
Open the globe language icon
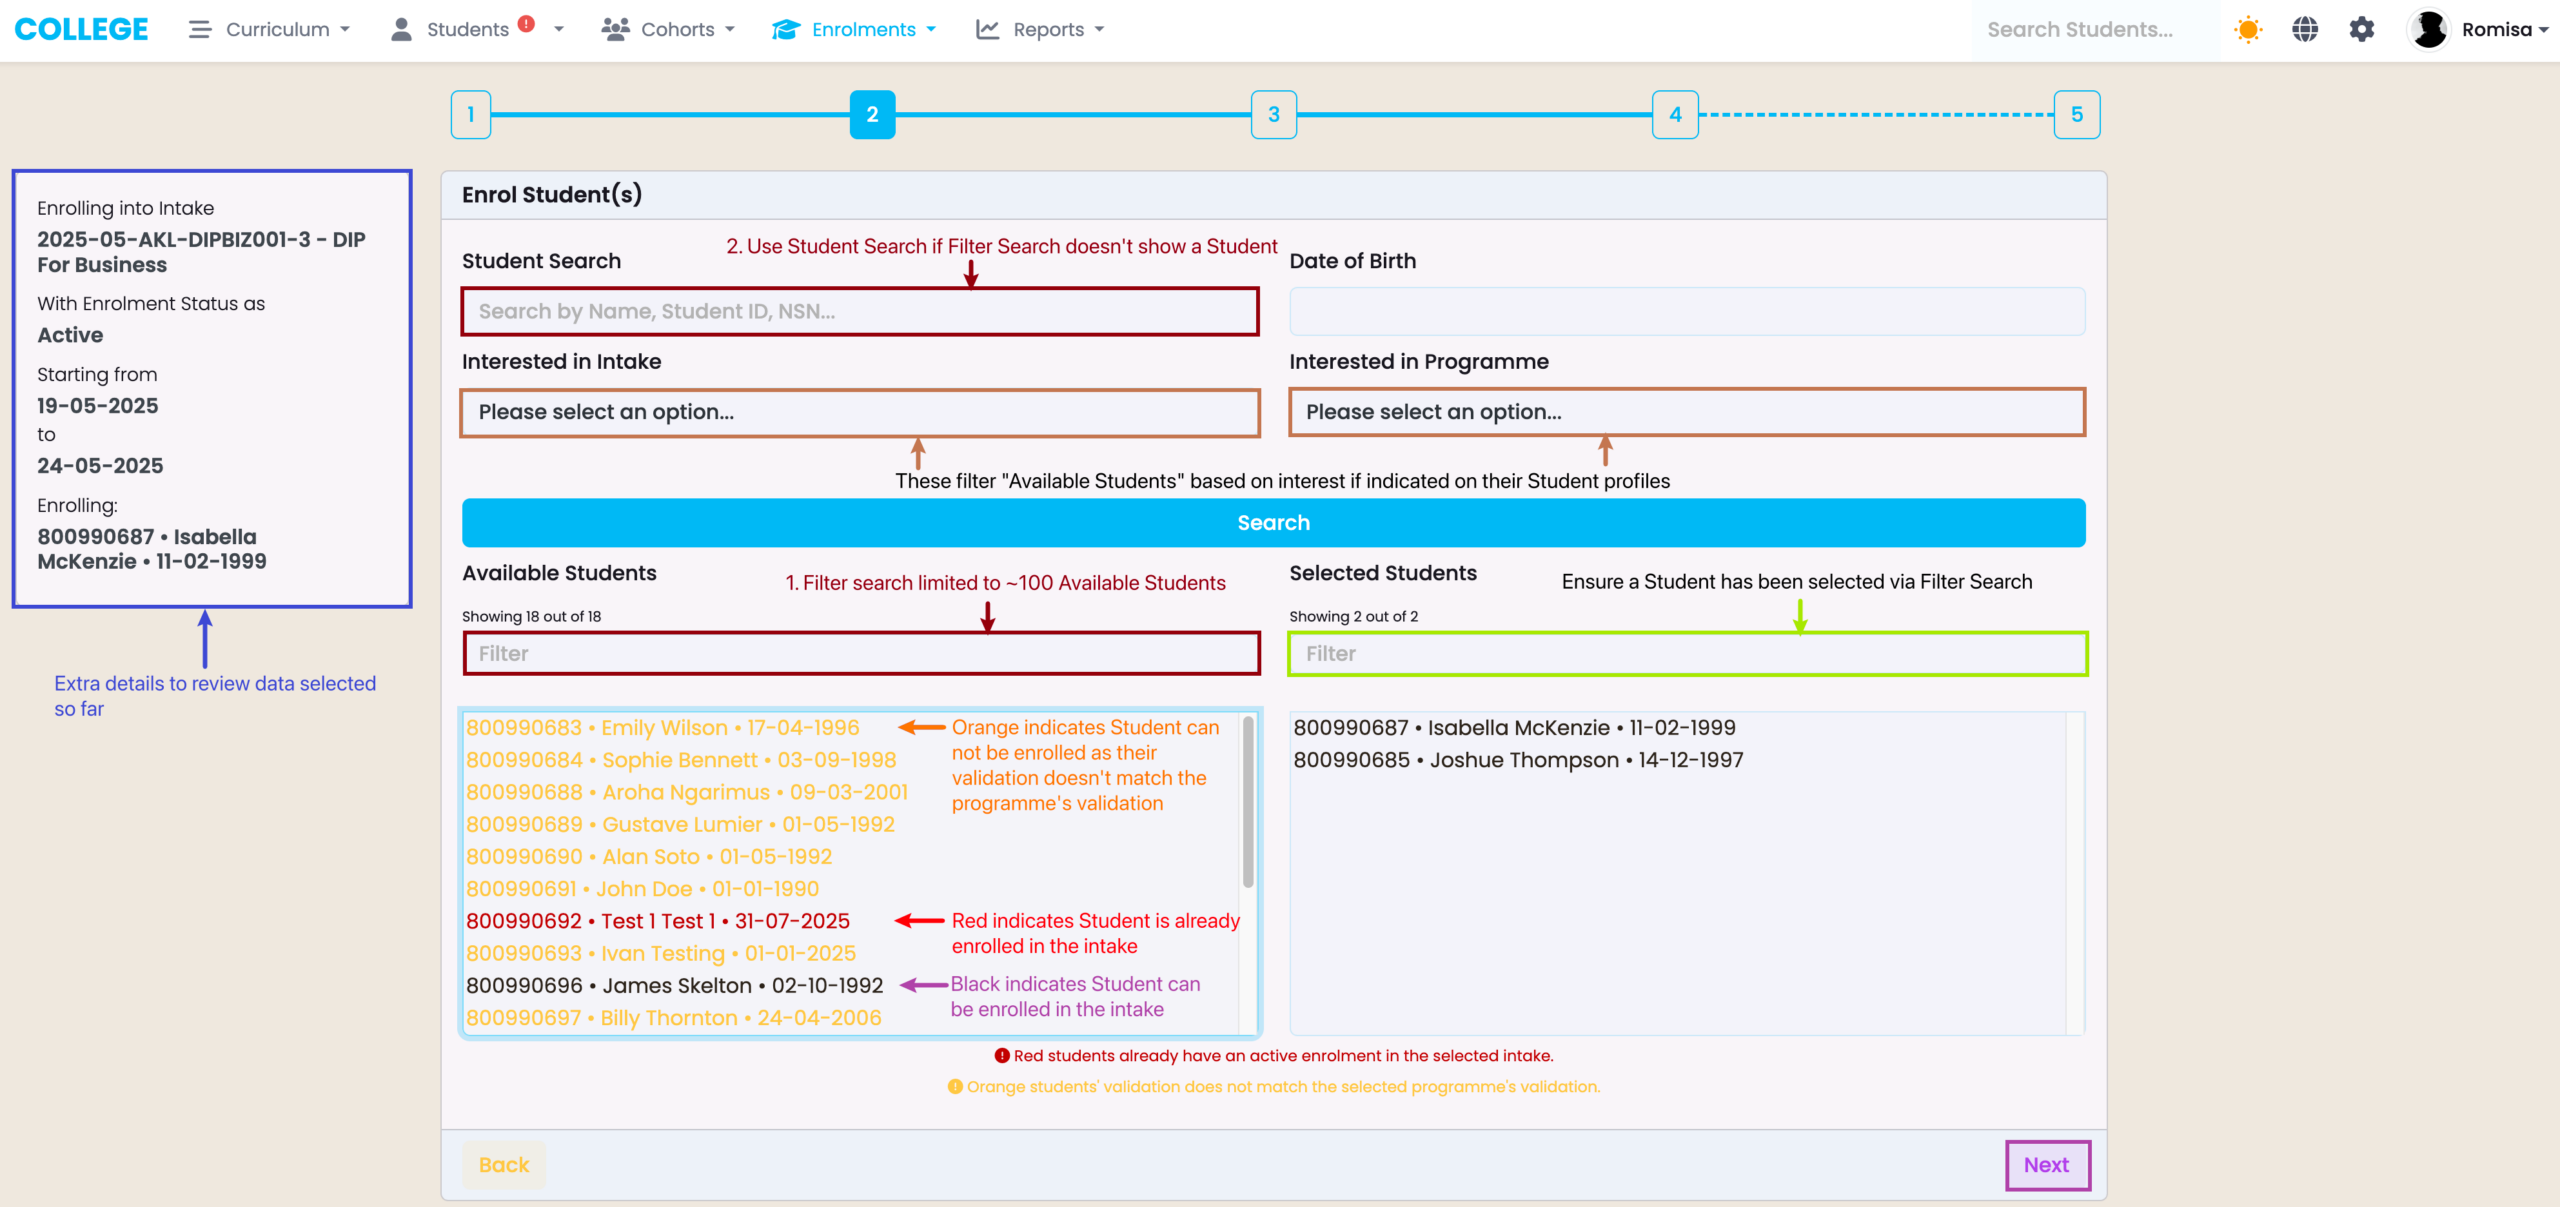(x=2305, y=30)
